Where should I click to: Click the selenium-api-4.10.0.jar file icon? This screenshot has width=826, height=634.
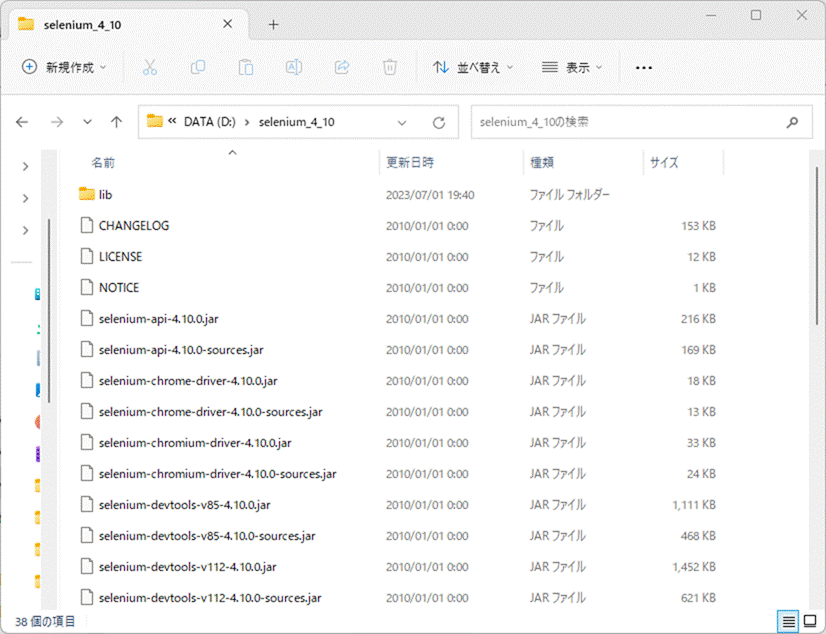coord(87,319)
